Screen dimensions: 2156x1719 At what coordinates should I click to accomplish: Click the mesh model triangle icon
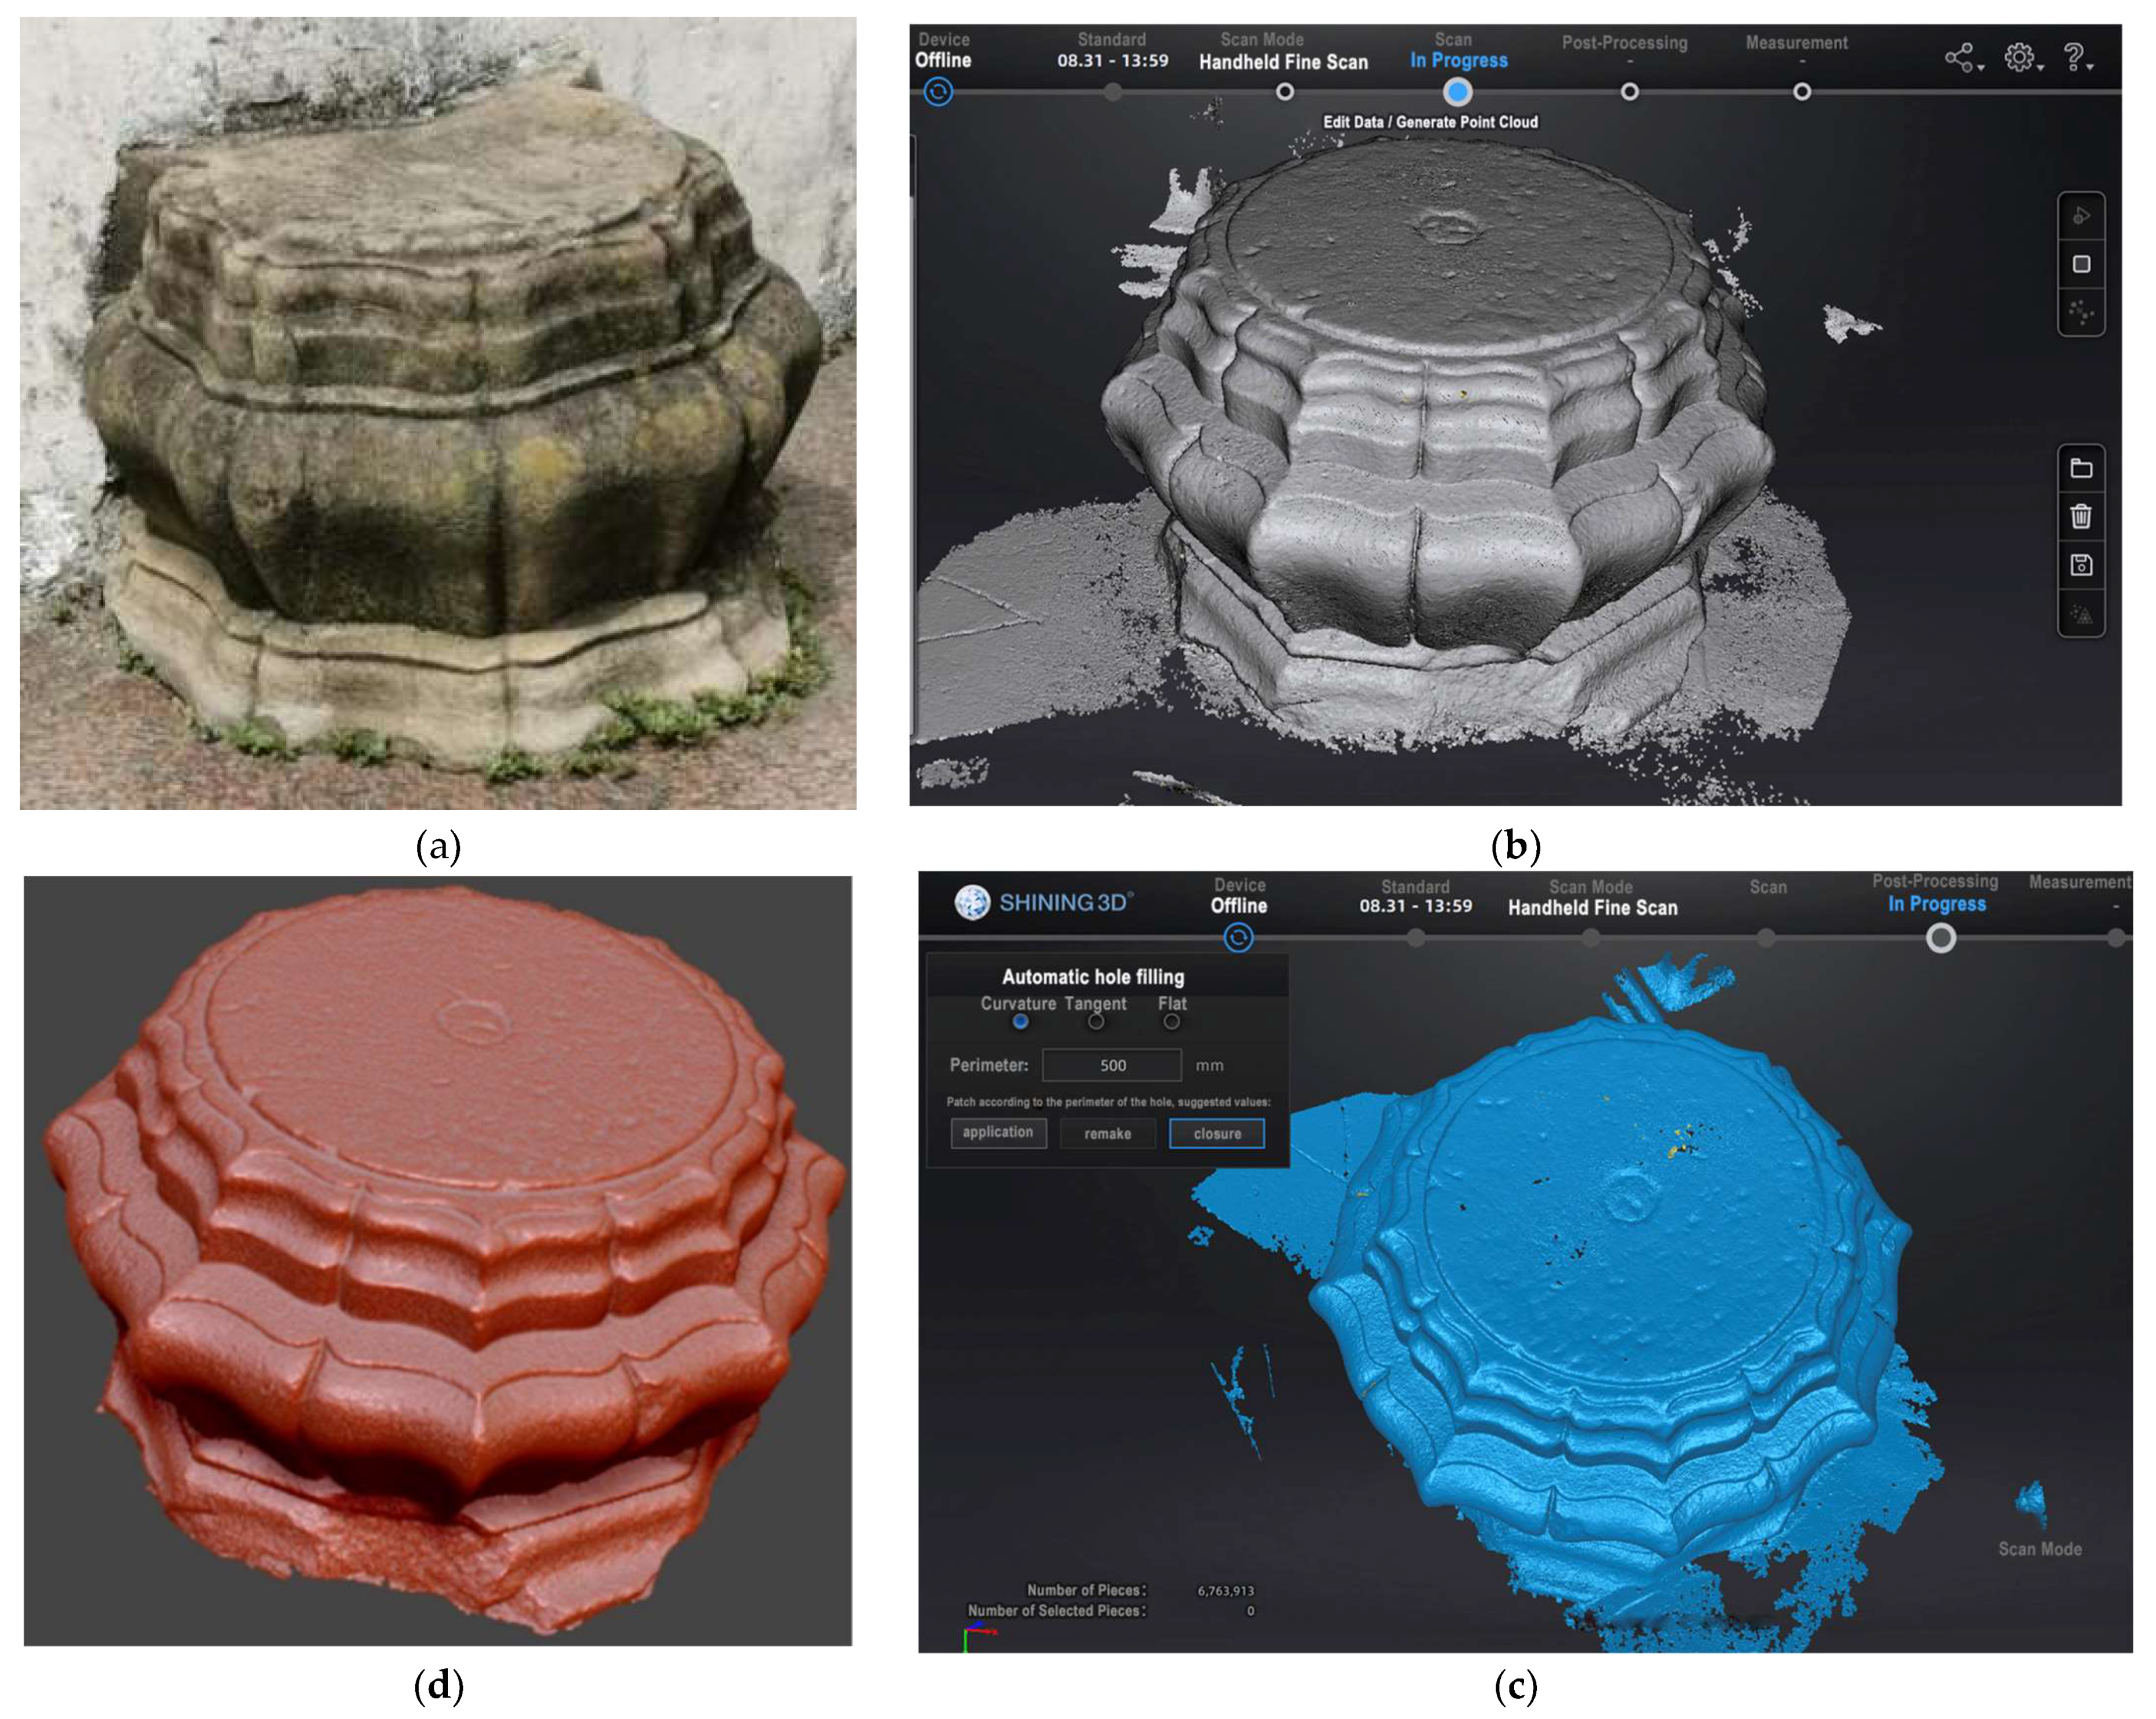tap(2081, 613)
